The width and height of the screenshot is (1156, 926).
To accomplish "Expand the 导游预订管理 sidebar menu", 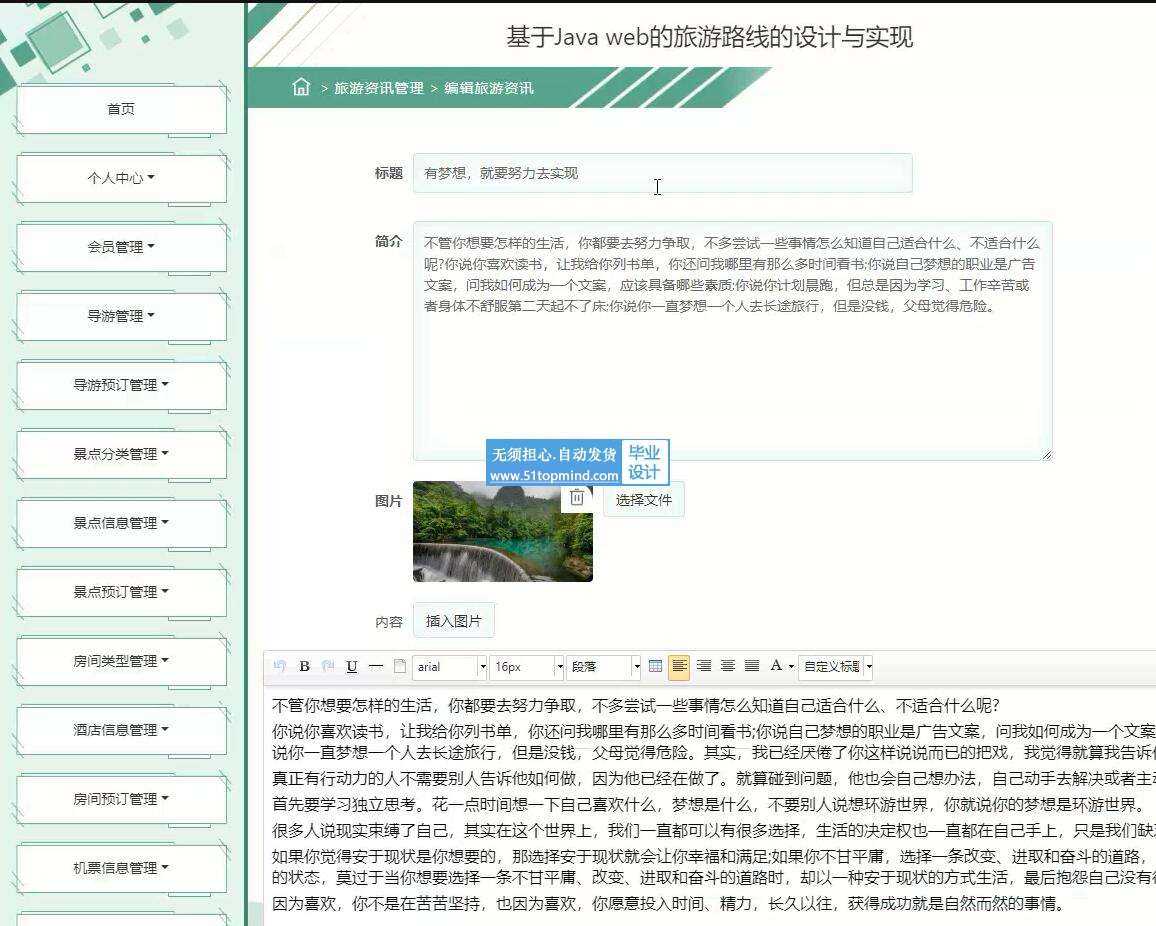I will pyautogui.click(x=121, y=385).
